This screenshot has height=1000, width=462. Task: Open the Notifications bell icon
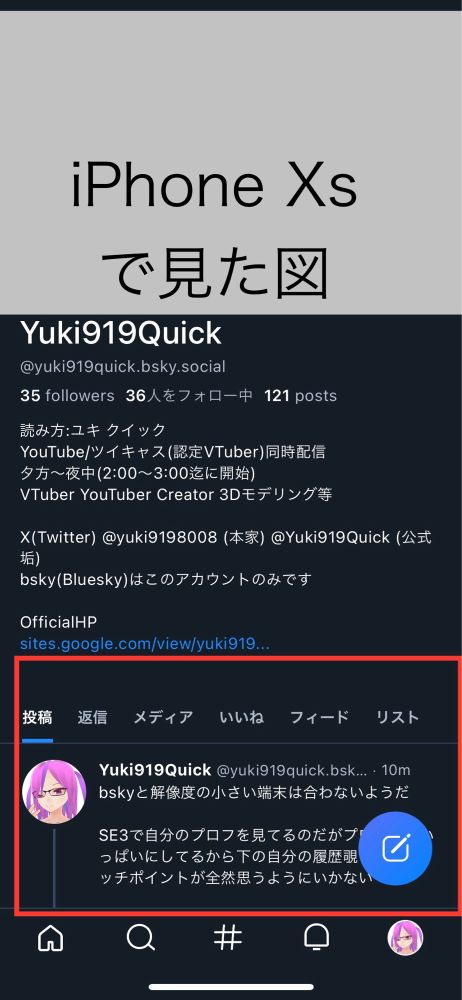(317, 938)
